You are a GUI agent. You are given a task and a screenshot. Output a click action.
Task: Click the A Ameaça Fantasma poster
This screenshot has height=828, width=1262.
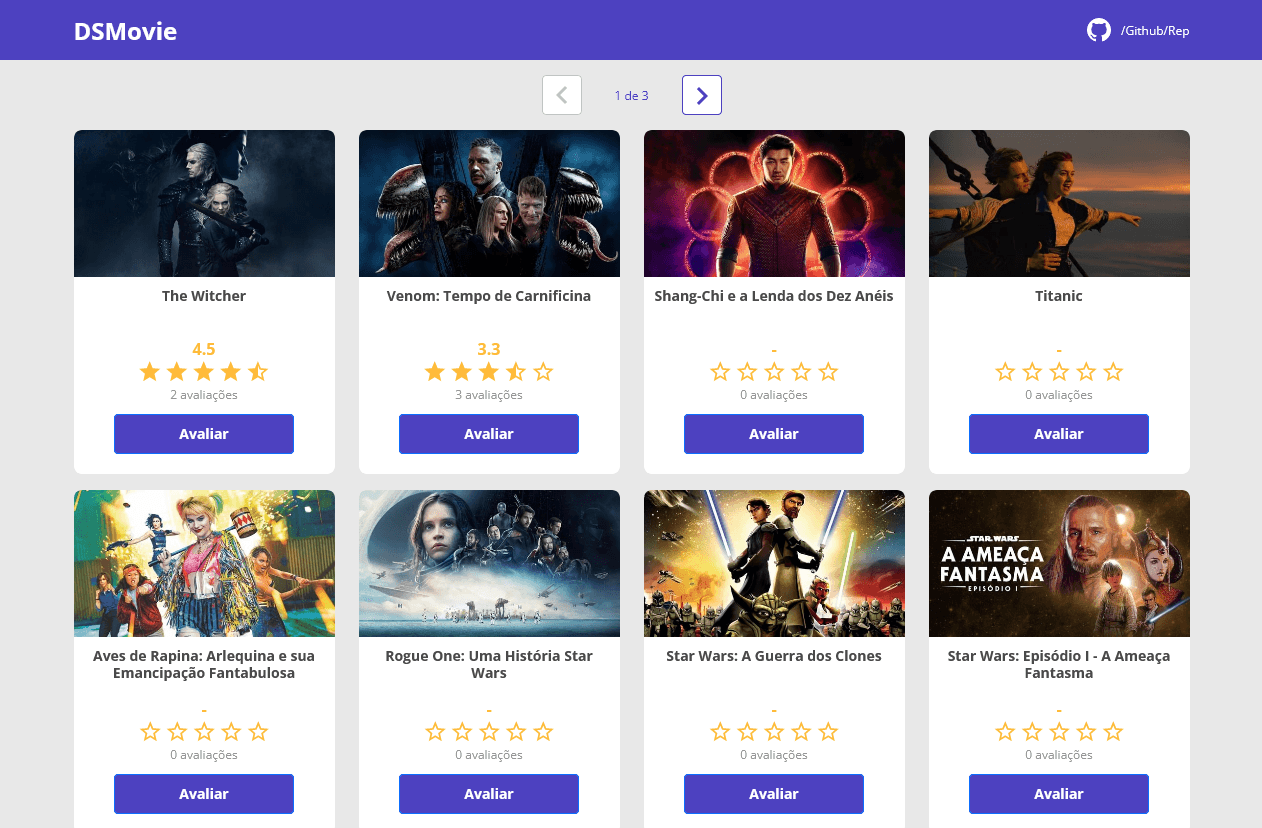point(1059,563)
